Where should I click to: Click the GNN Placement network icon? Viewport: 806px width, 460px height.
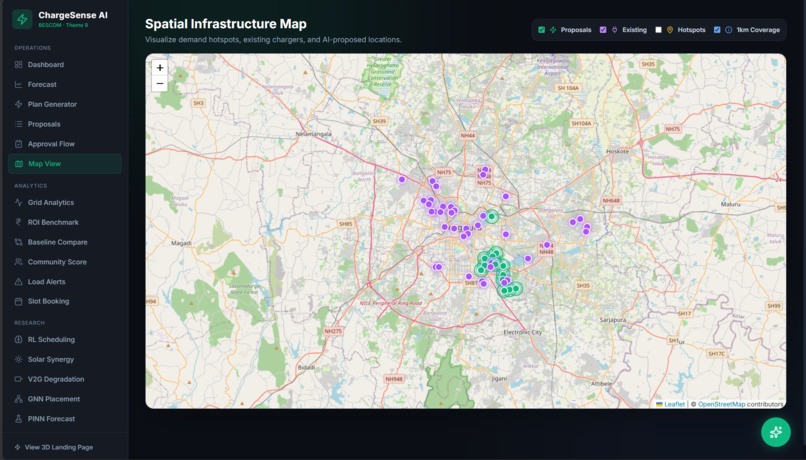point(19,399)
